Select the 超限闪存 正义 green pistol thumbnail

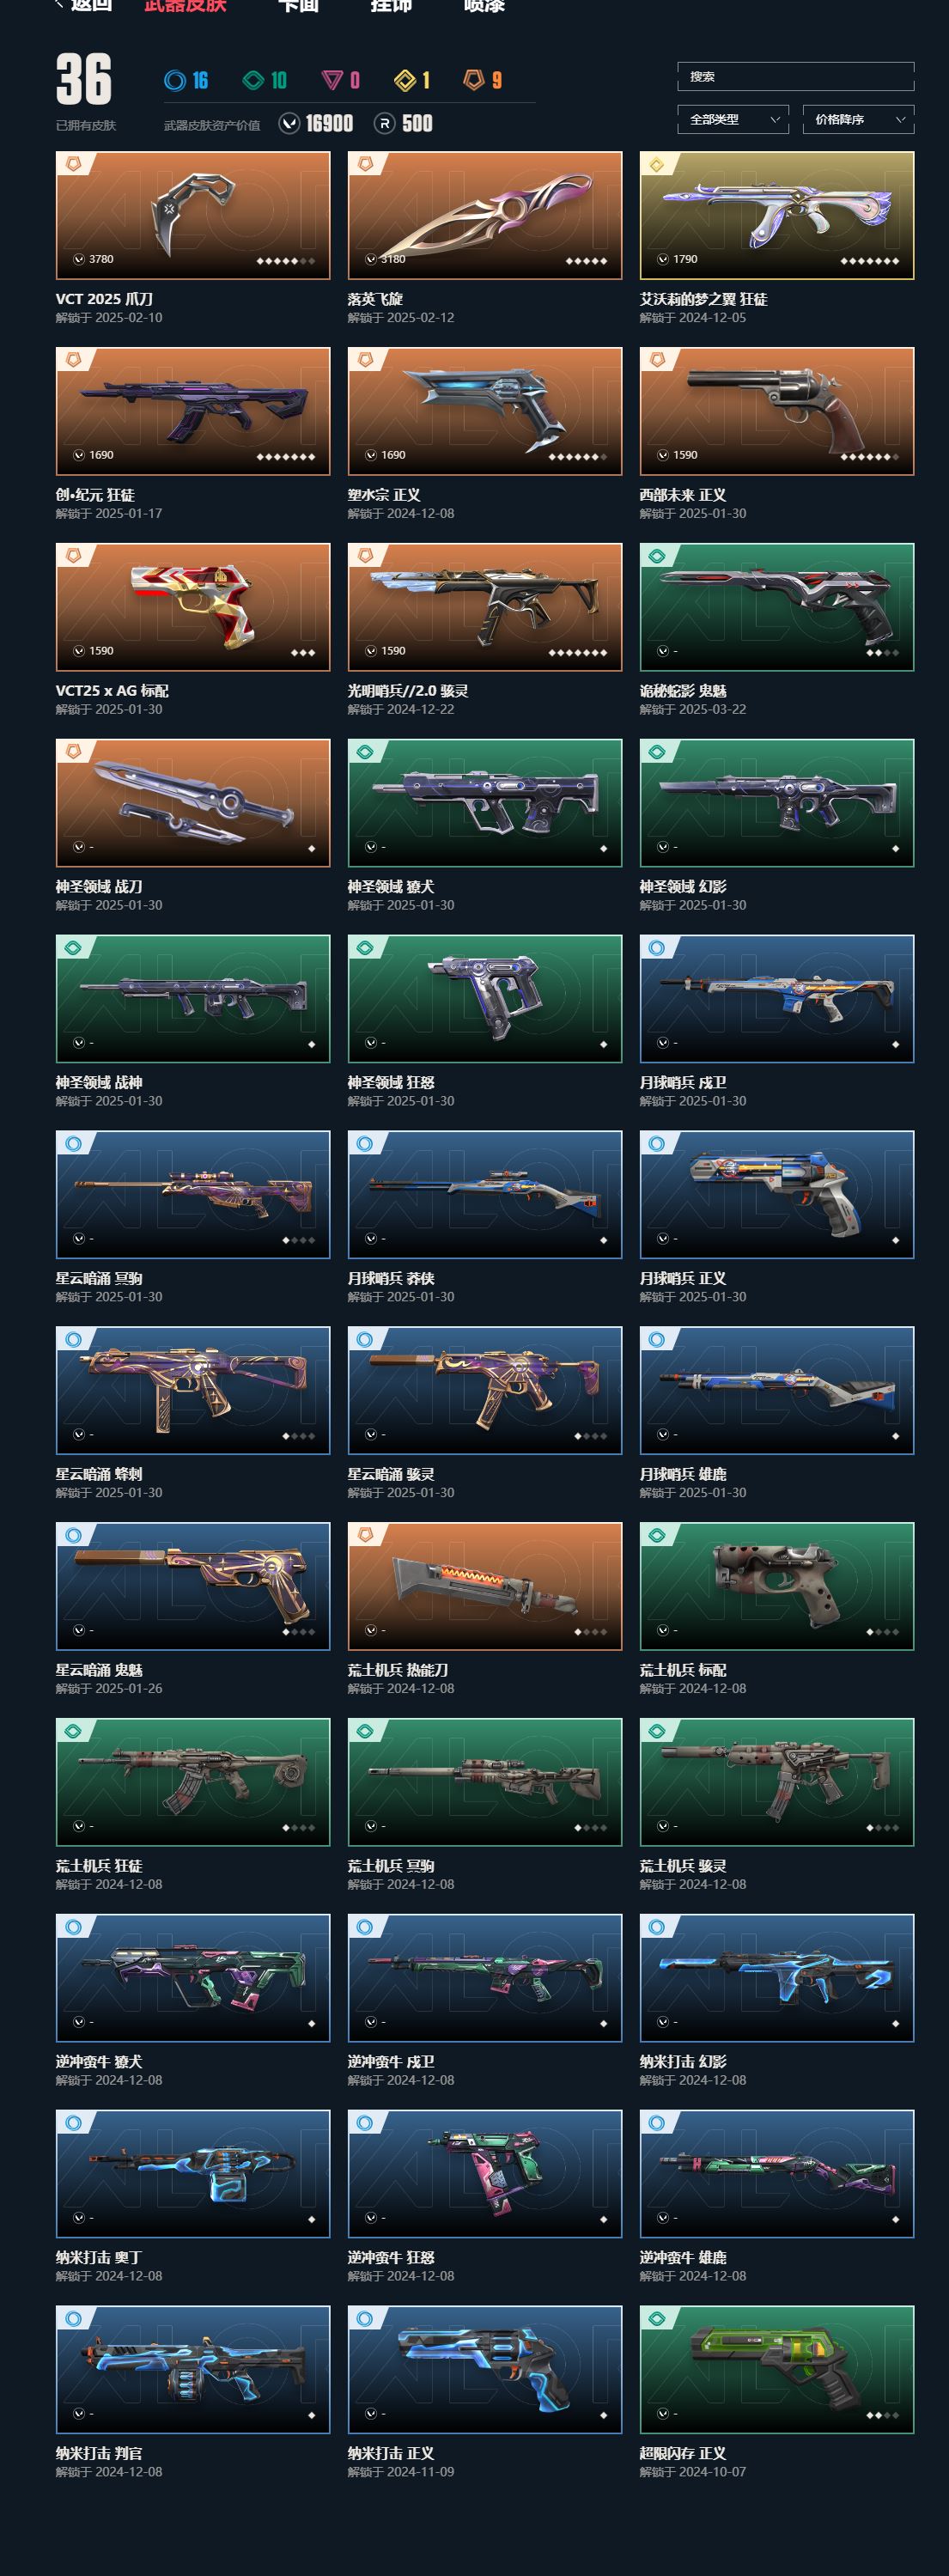click(777, 2369)
